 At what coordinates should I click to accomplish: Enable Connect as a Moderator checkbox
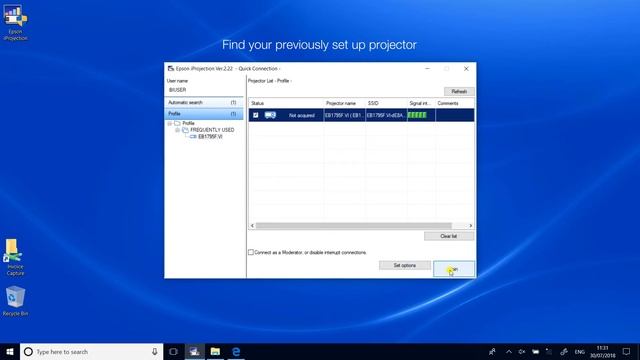251,252
